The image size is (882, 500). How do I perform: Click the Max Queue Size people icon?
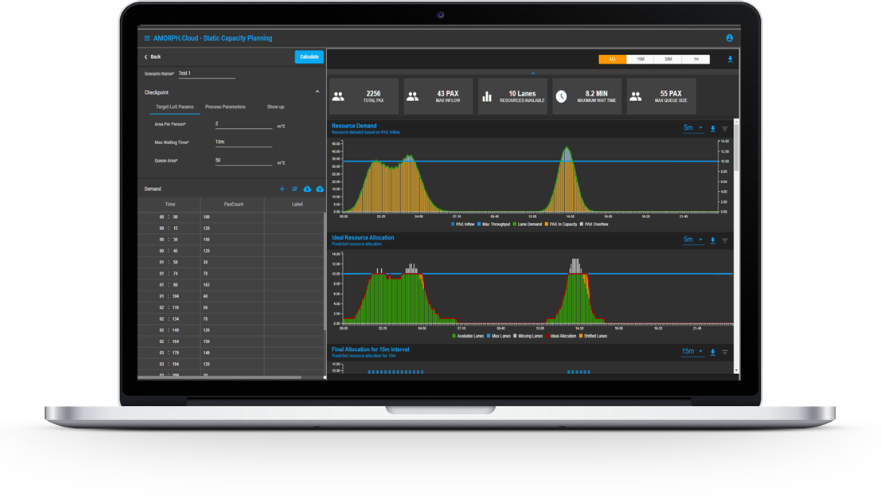tap(635, 97)
